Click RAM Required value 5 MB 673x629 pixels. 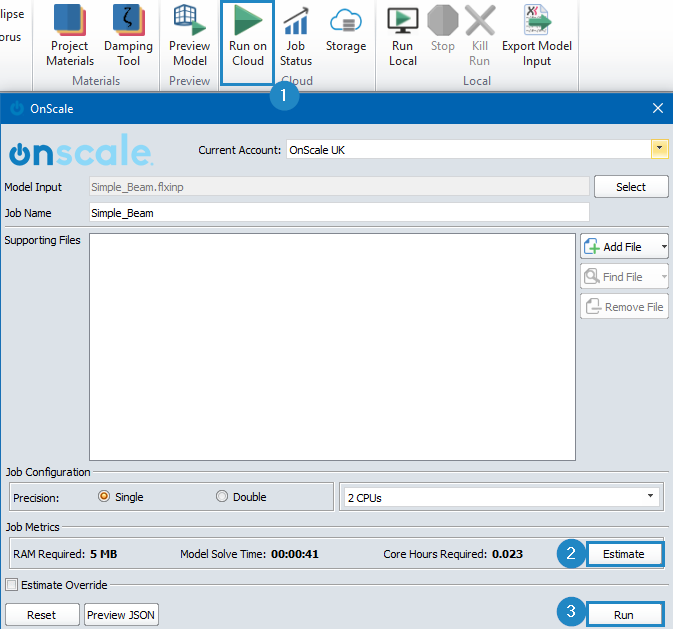tap(103, 554)
